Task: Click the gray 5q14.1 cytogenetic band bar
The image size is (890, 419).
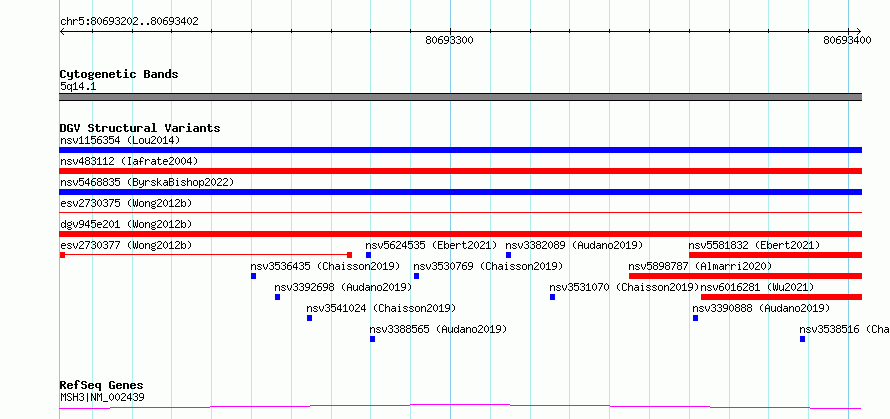Action: [x=460, y=97]
